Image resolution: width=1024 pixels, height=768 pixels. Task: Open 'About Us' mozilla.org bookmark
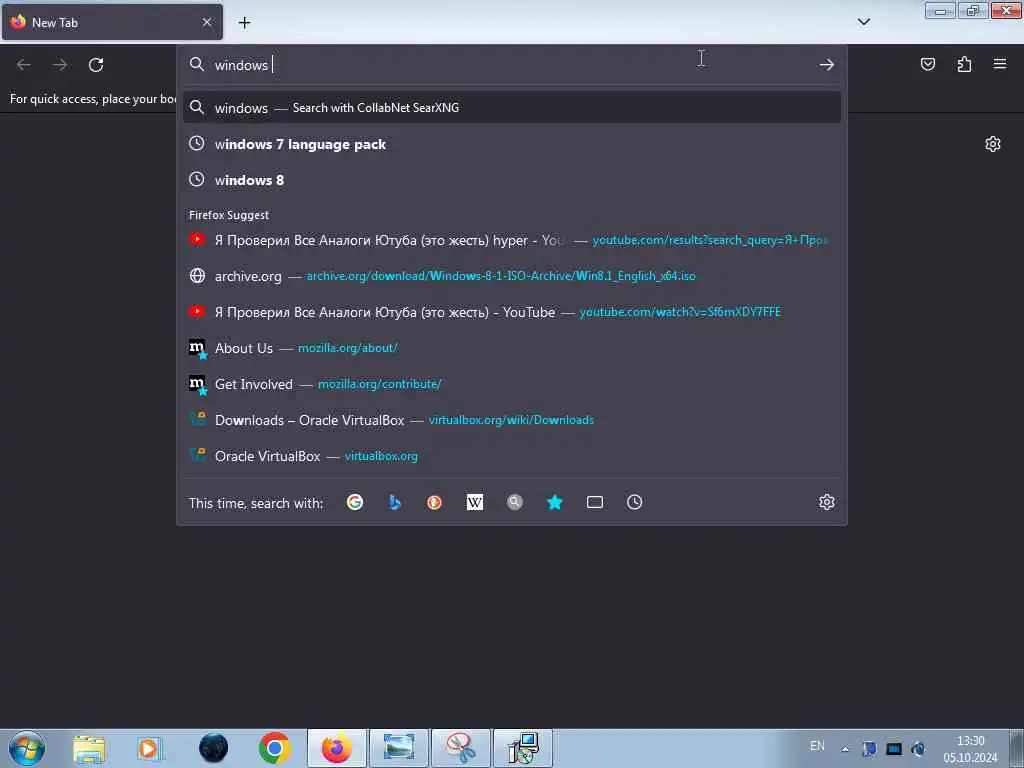[512, 348]
